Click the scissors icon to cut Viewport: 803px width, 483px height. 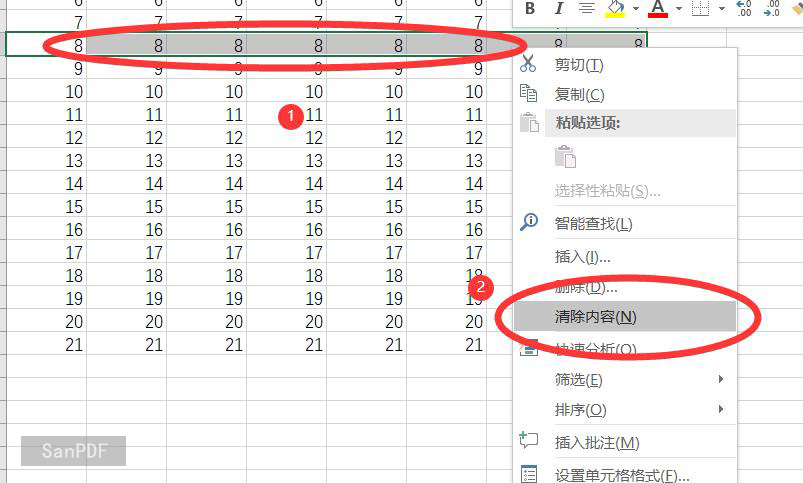[528, 63]
